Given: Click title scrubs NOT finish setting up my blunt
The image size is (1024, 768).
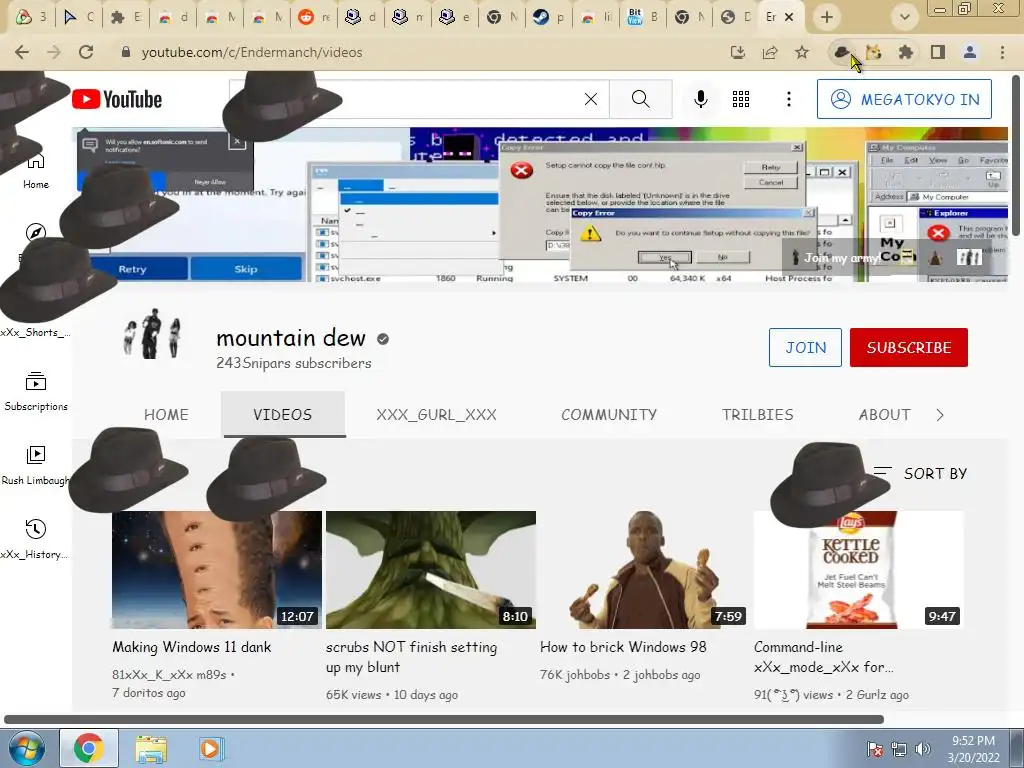Looking at the screenshot, I should [411, 657].
